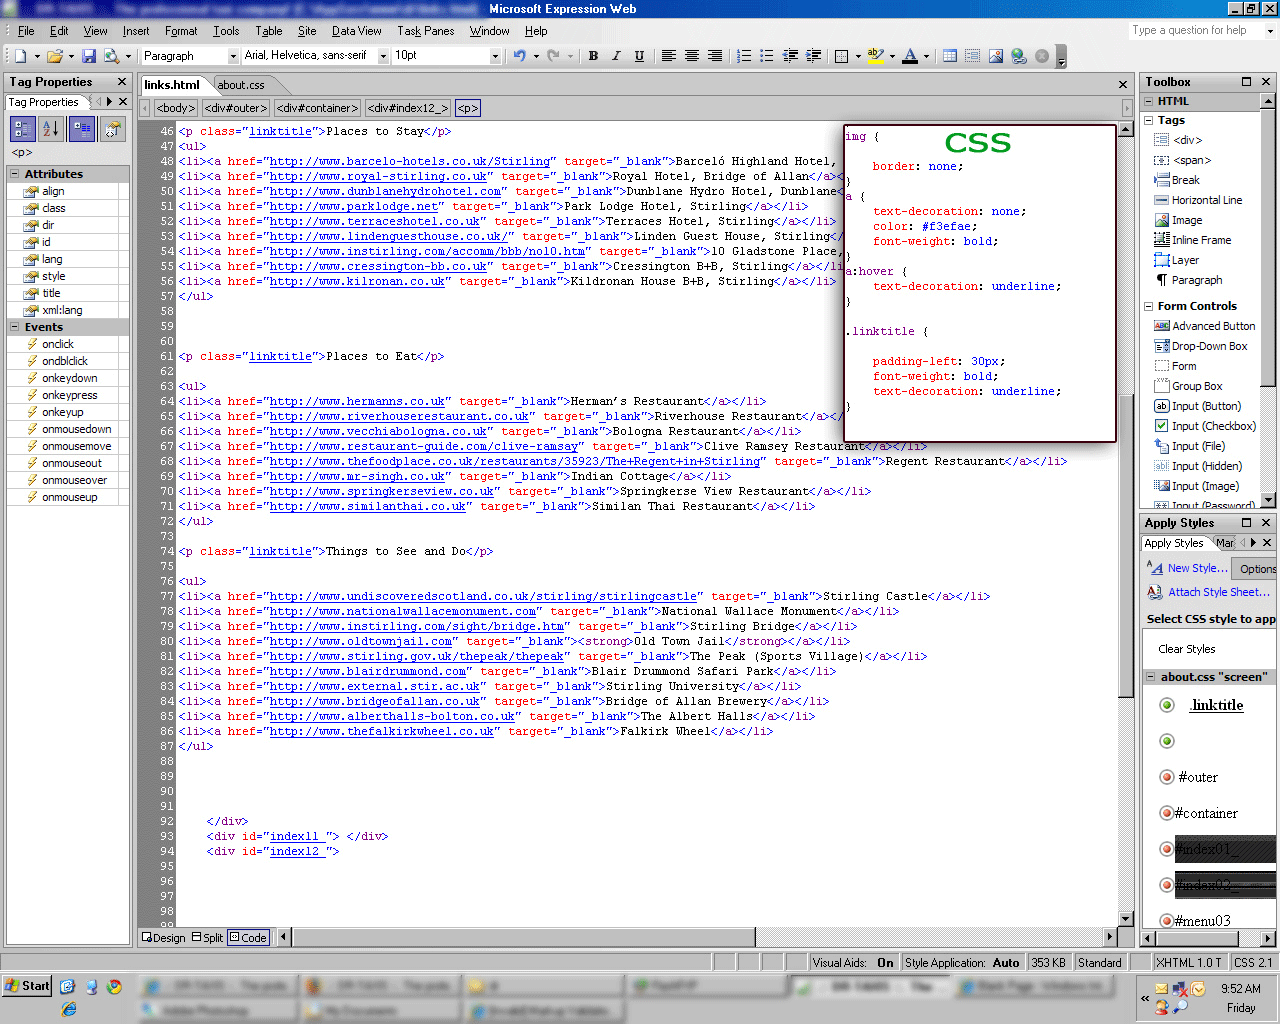Collapse the Form Controls section in Toolbox
This screenshot has height=1024, width=1280.
tap(1148, 306)
